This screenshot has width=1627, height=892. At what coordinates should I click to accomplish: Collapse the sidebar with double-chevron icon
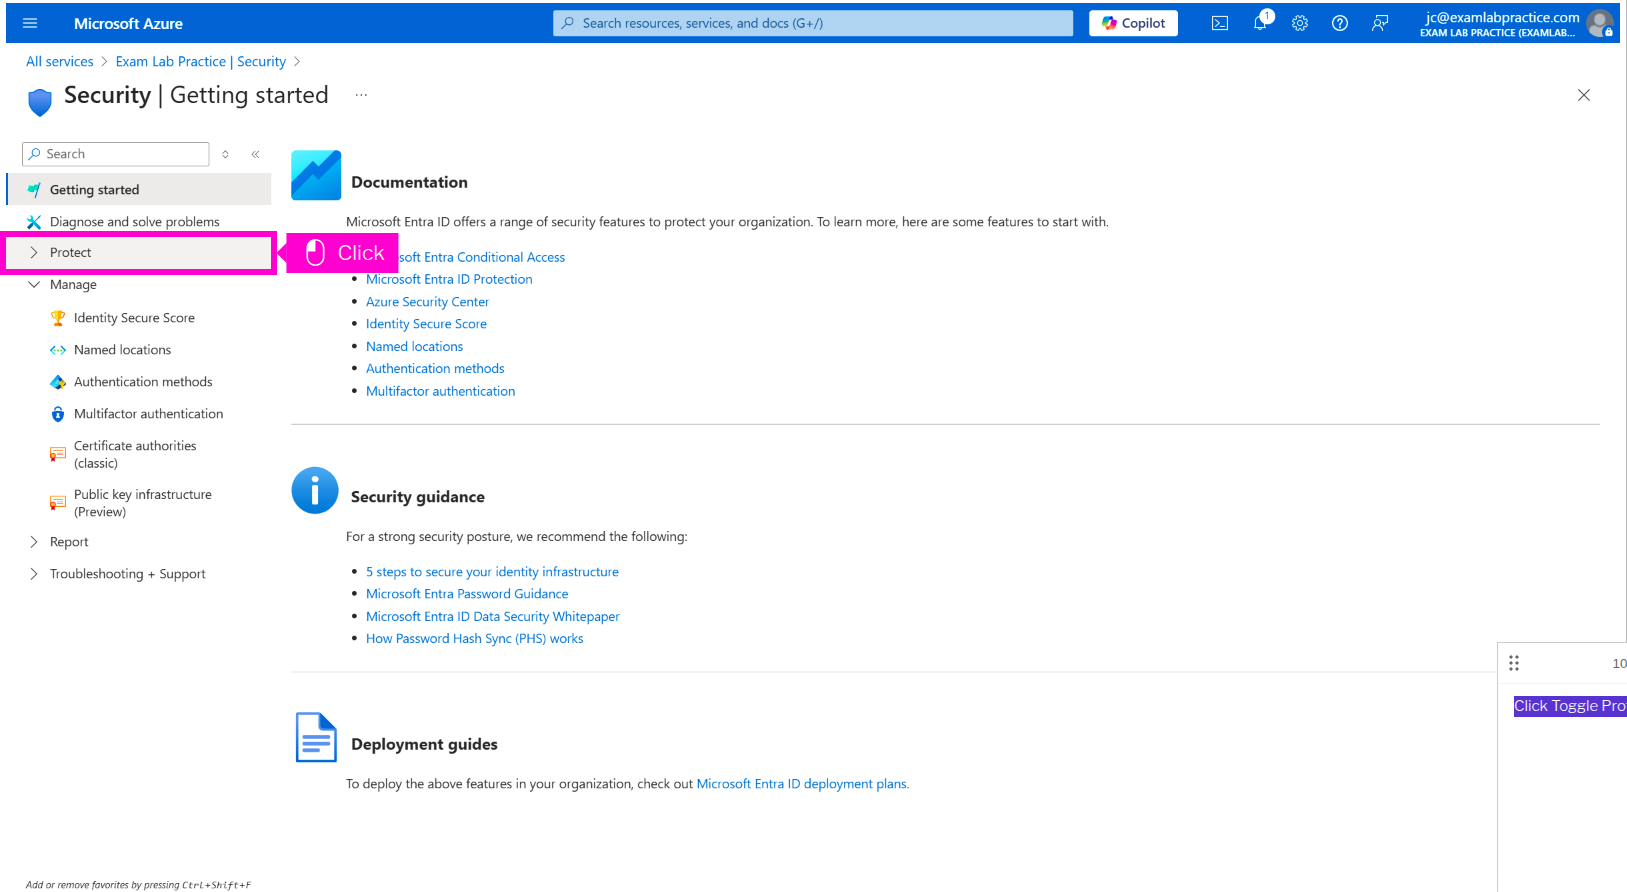tap(255, 154)
